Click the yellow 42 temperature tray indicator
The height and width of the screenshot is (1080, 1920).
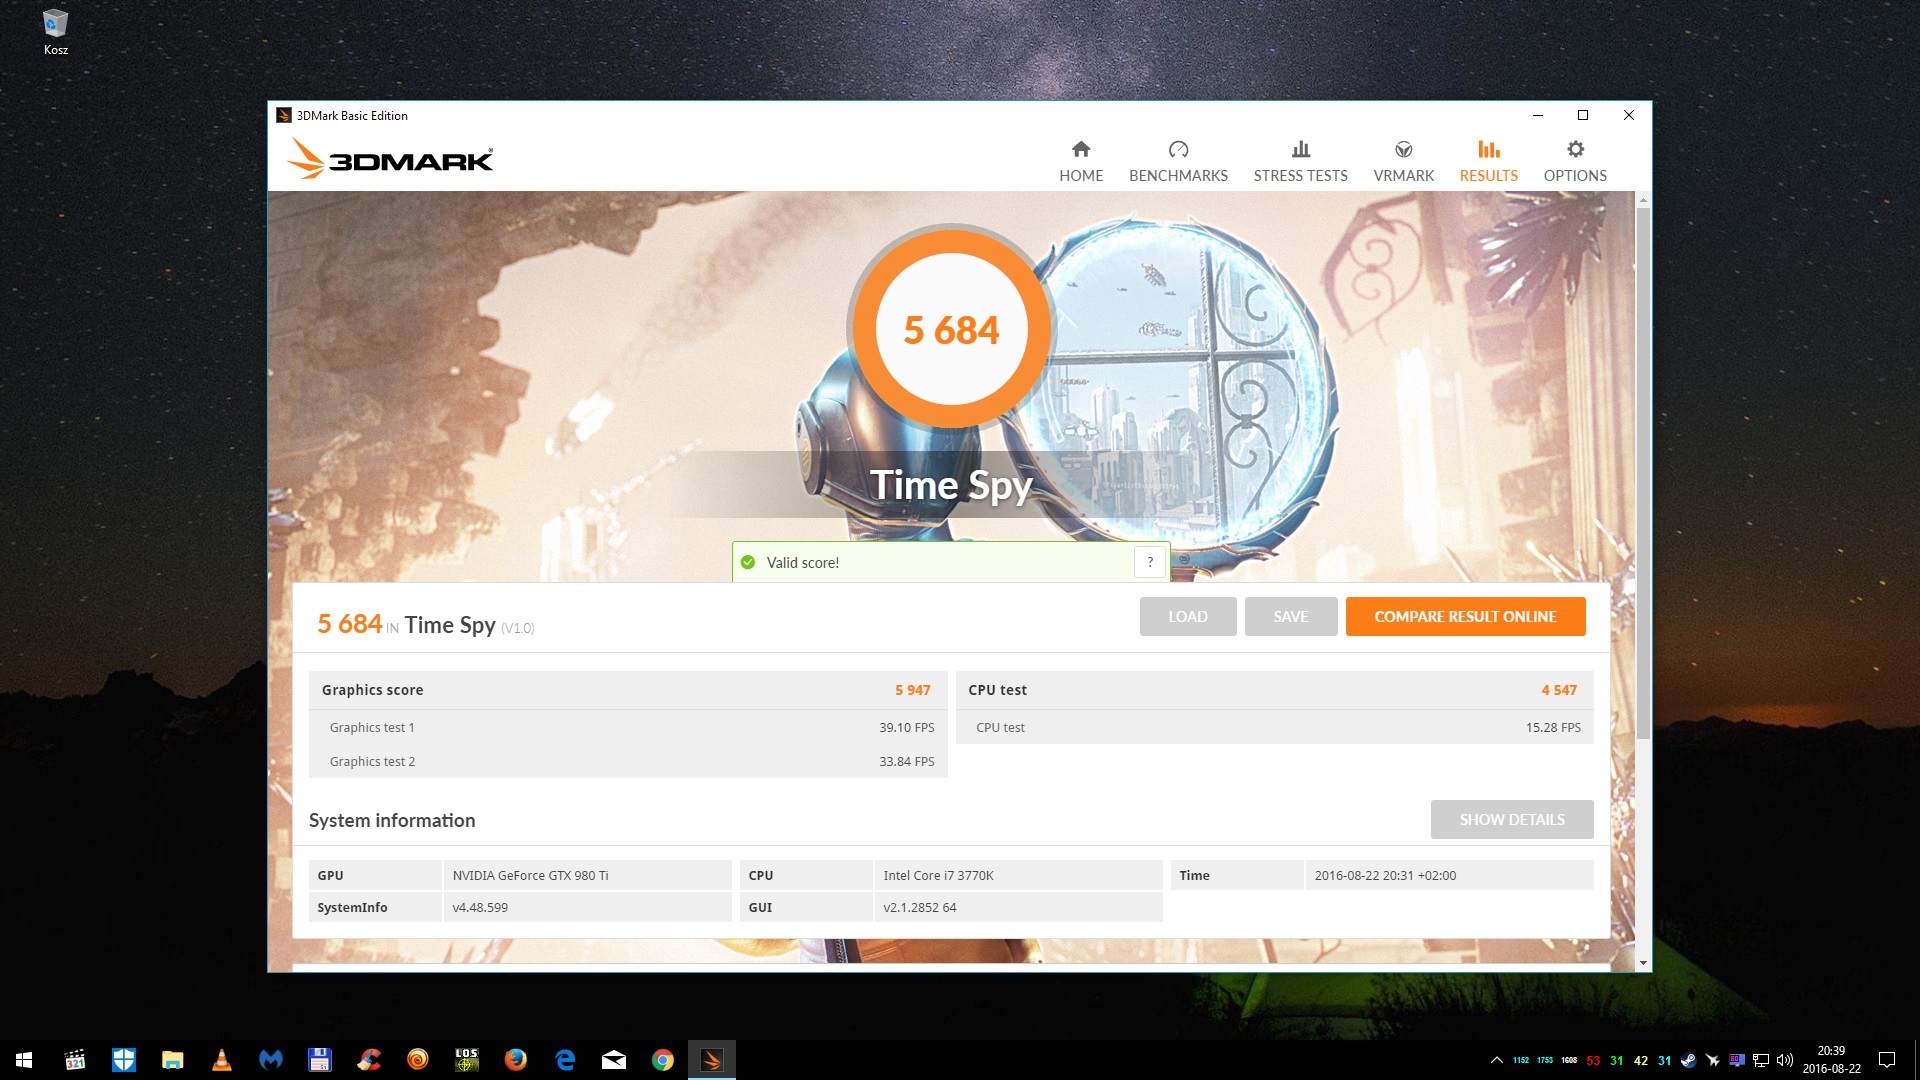(1641, 1061)
